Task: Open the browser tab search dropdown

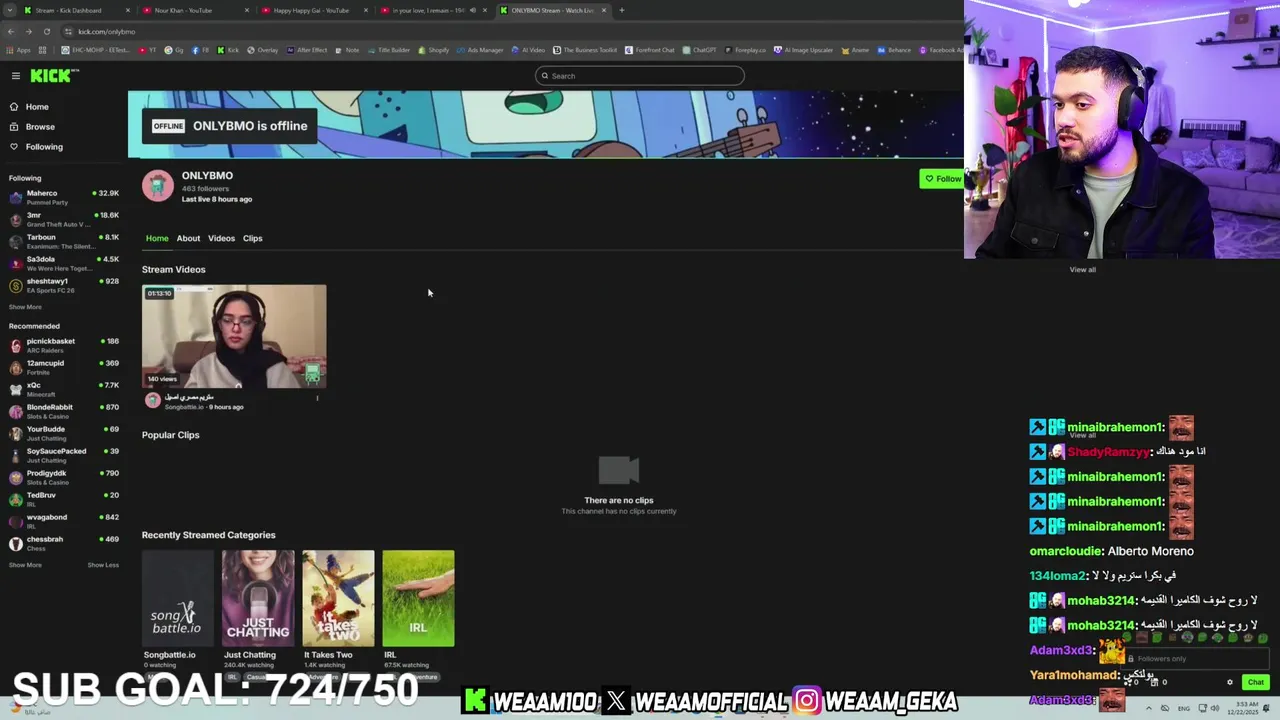Action: [x=9, y=10]
